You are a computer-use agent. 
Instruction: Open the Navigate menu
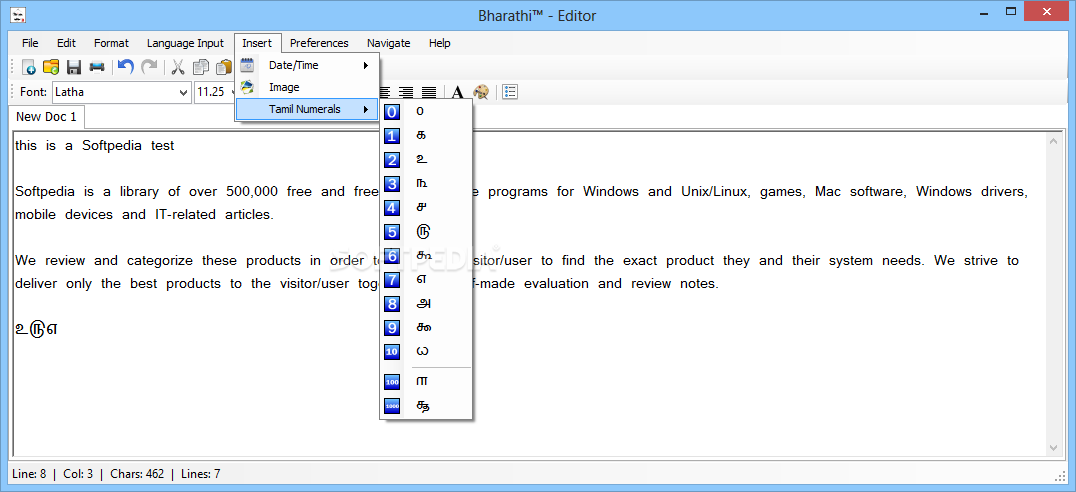pos(388,43)
